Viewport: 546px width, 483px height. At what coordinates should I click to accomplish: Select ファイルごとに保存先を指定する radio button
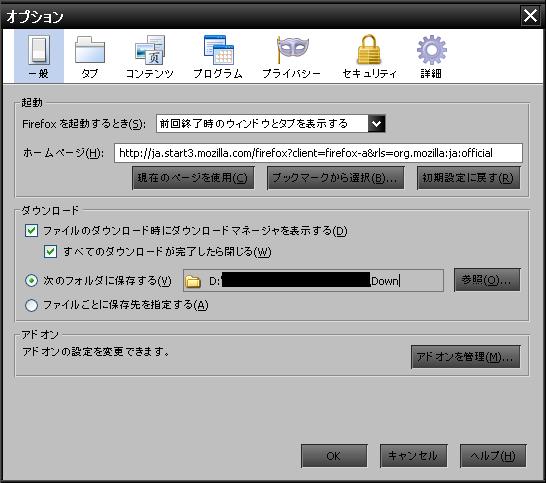click(32, 305)
